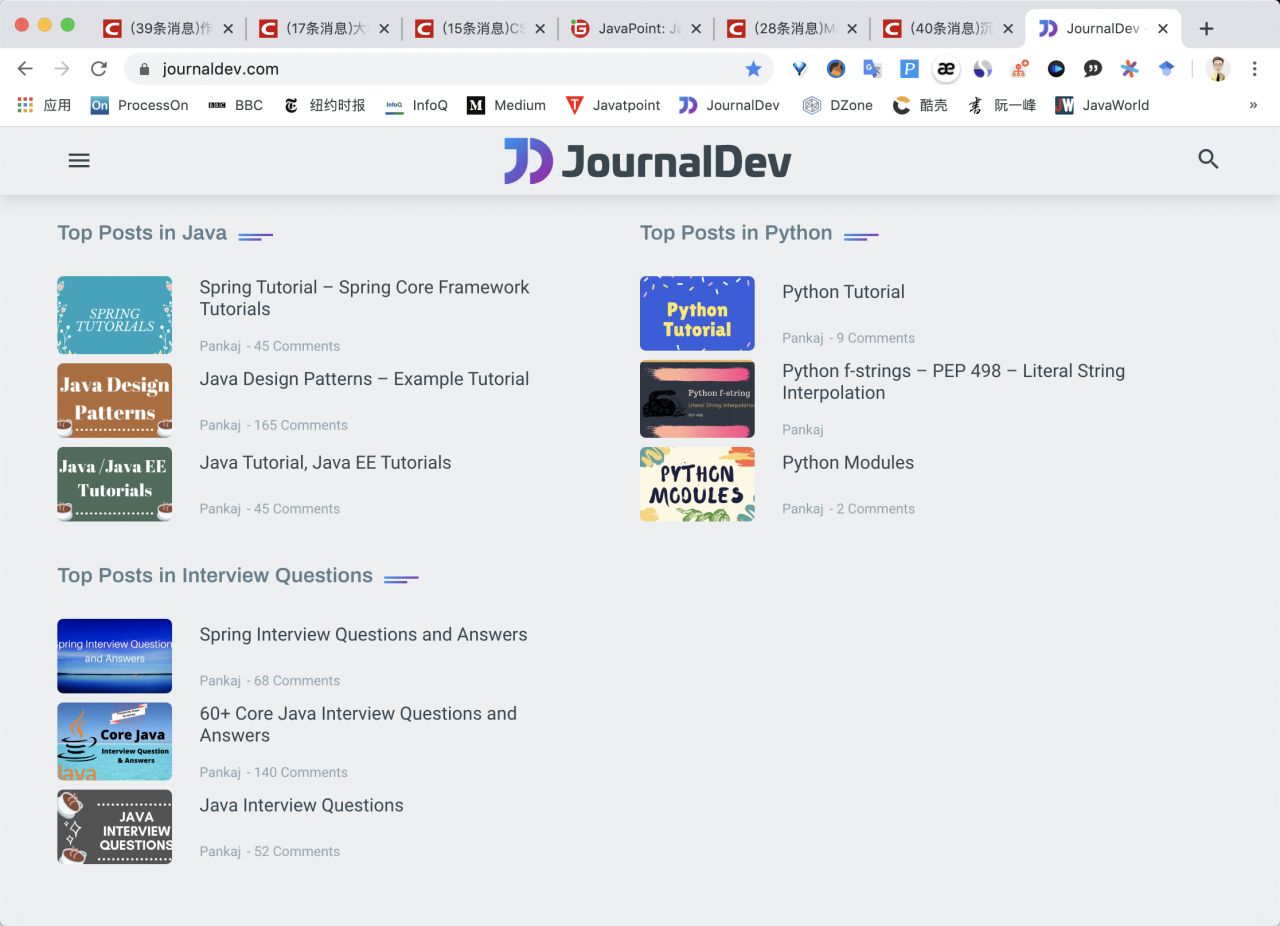Go back using the browser back arrow
The height and width of the screenshot is (926, 1280).
coord(26,69)
